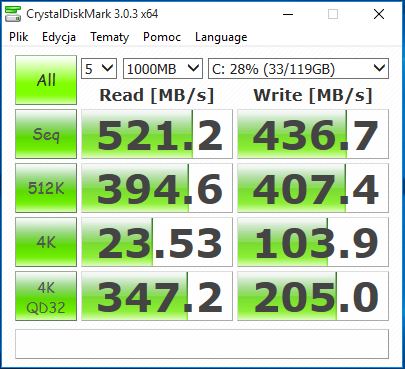
Task: Start the 512K benchmark test
Action: 46,188
